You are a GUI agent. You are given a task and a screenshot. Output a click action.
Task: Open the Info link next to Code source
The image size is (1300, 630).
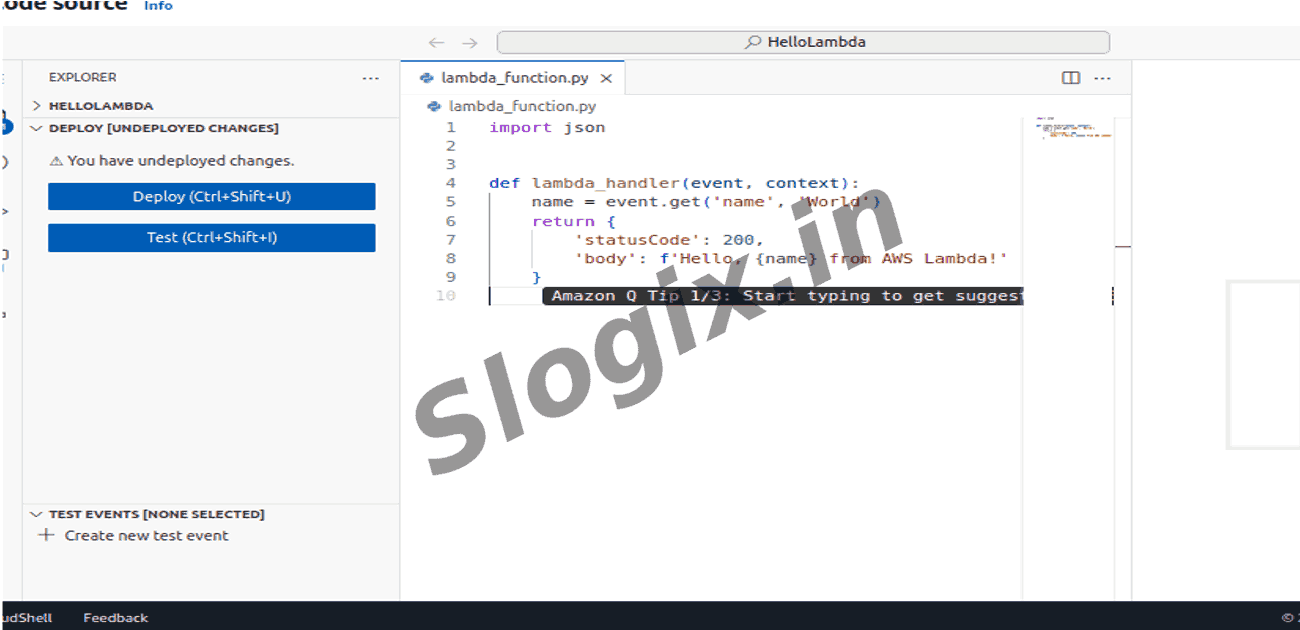(157, 6)
